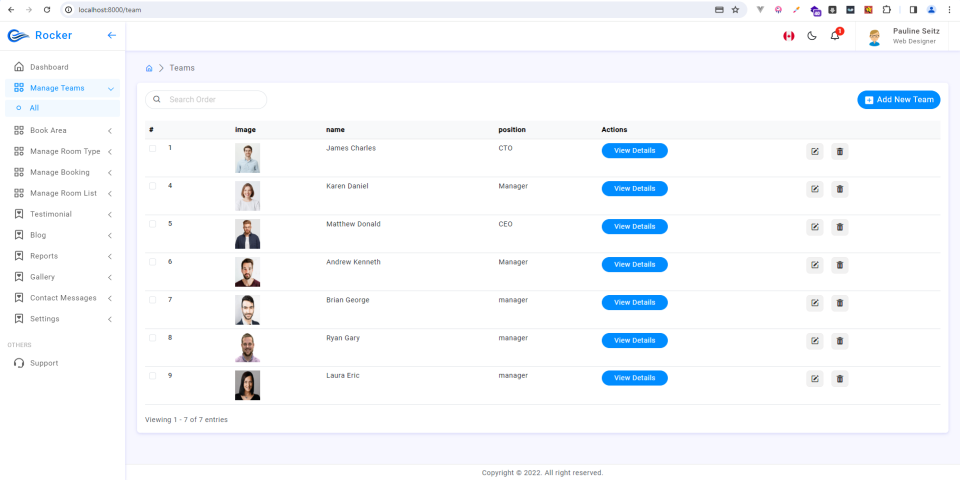Click the trash icon for Laura Eric

coord(839,378)
